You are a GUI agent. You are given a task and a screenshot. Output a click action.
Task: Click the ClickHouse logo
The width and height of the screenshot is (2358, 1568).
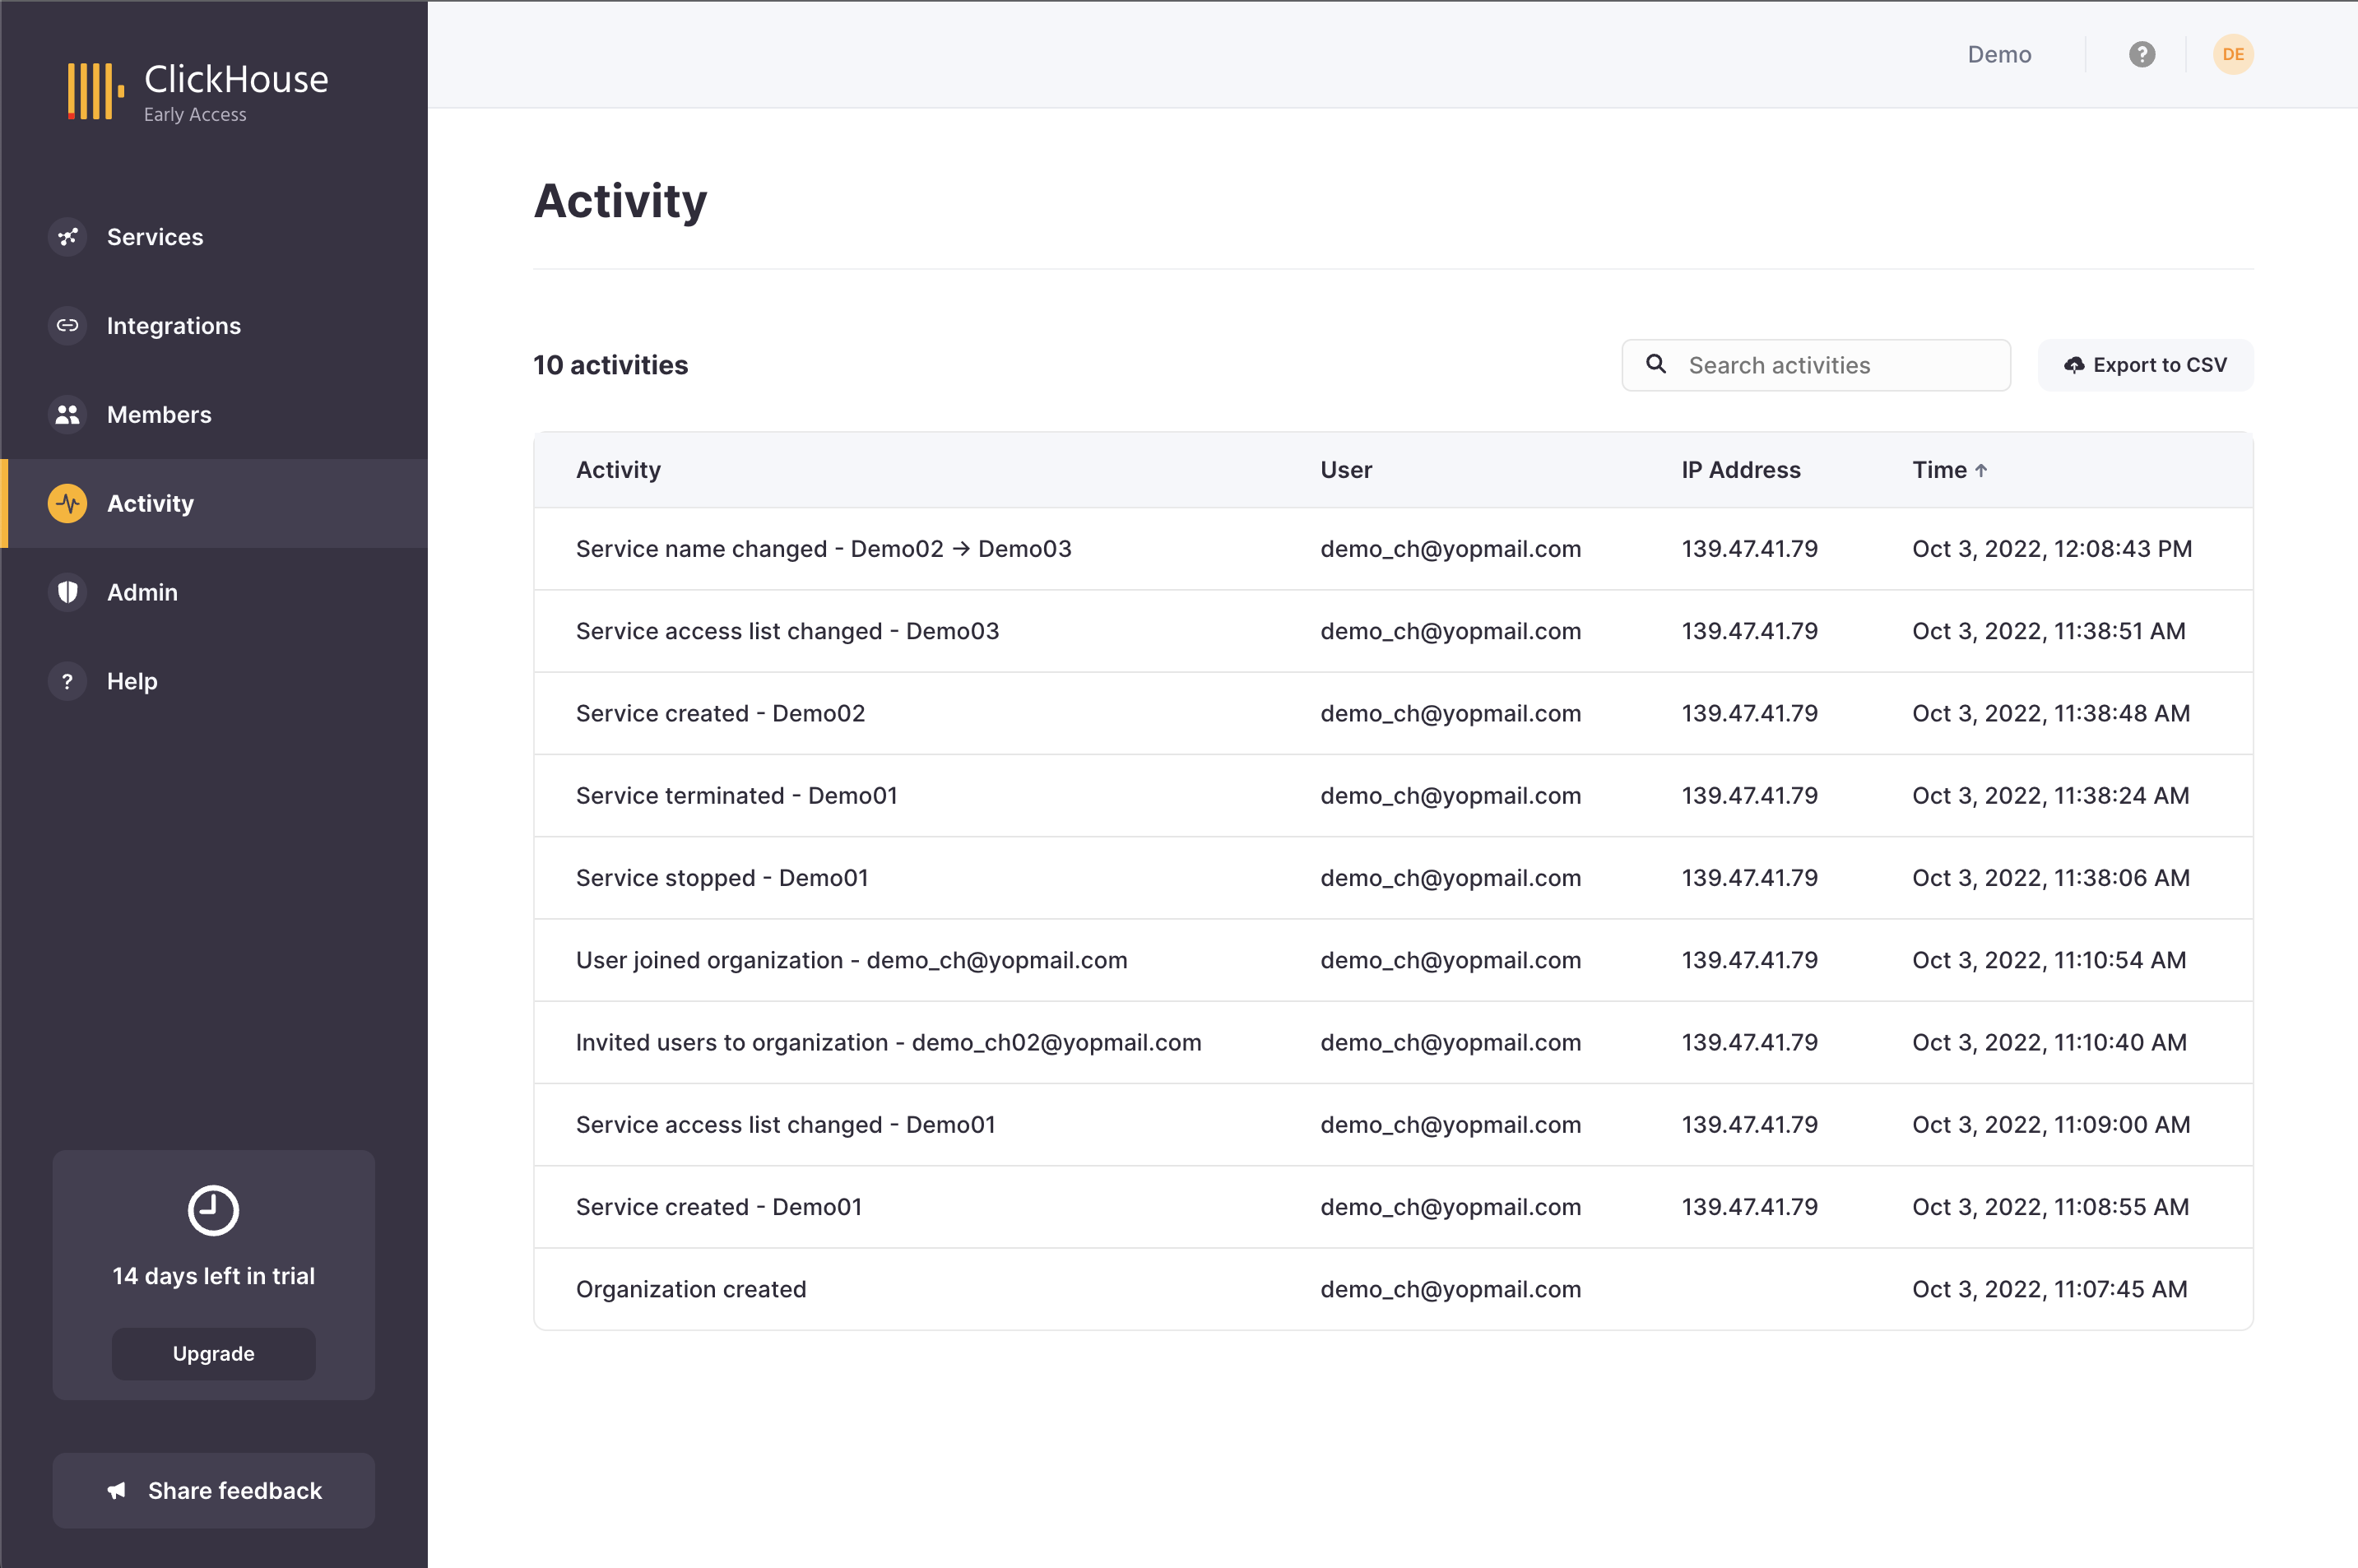(x=197, y=91)
